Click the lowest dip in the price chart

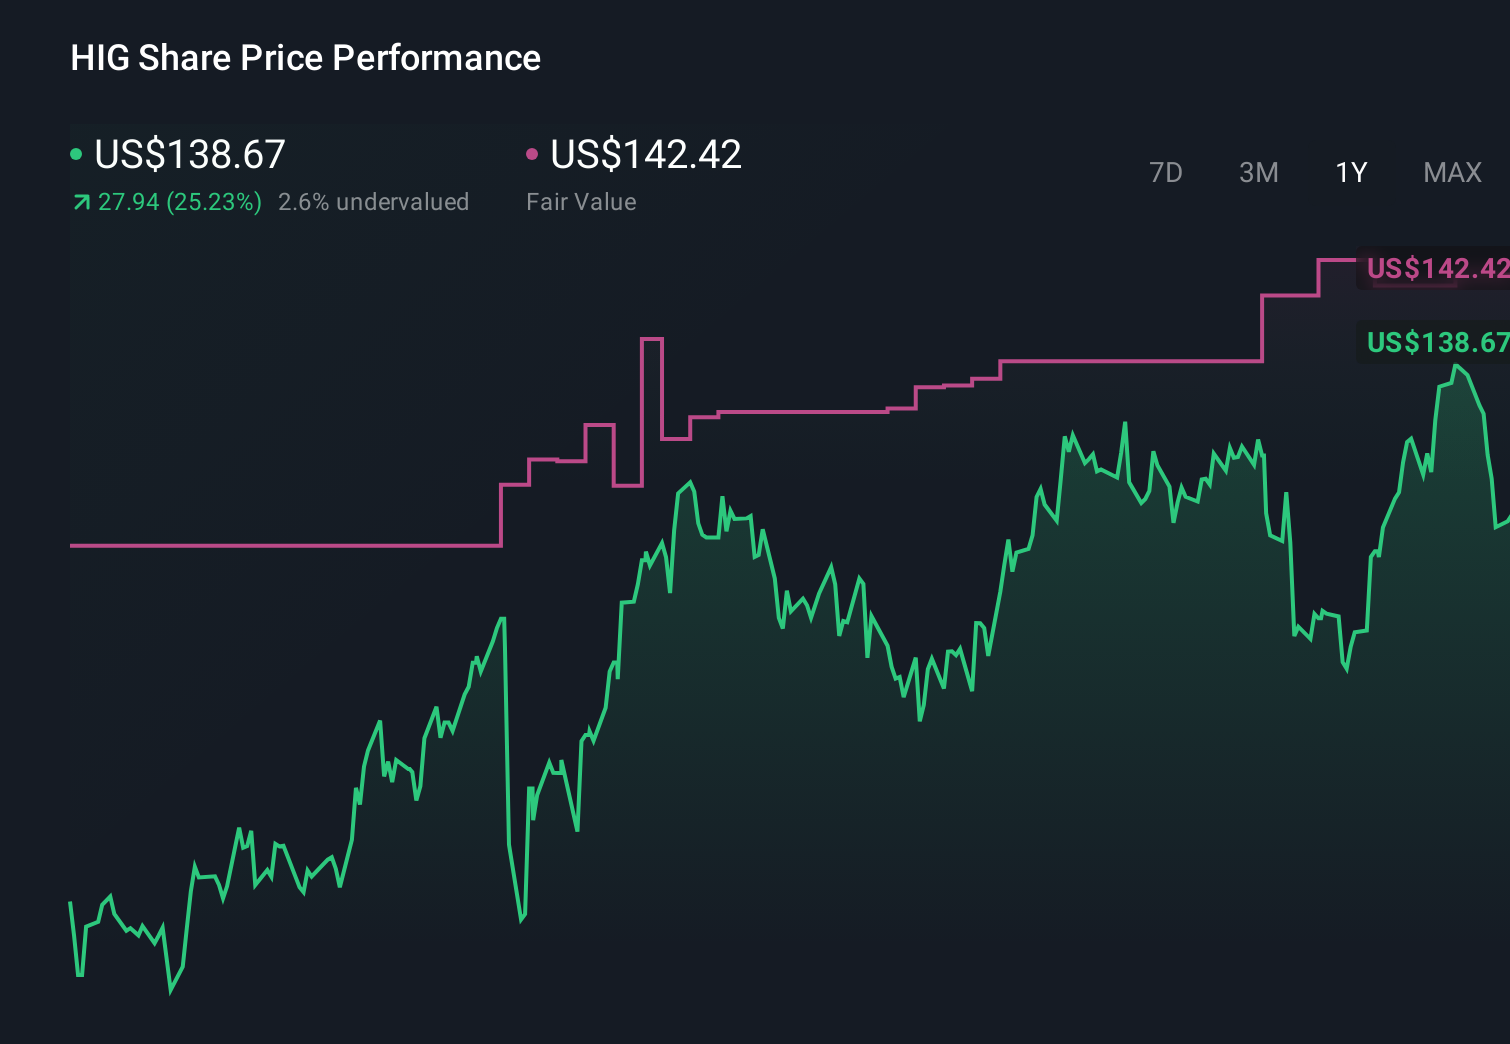click(x=170, y=995)
